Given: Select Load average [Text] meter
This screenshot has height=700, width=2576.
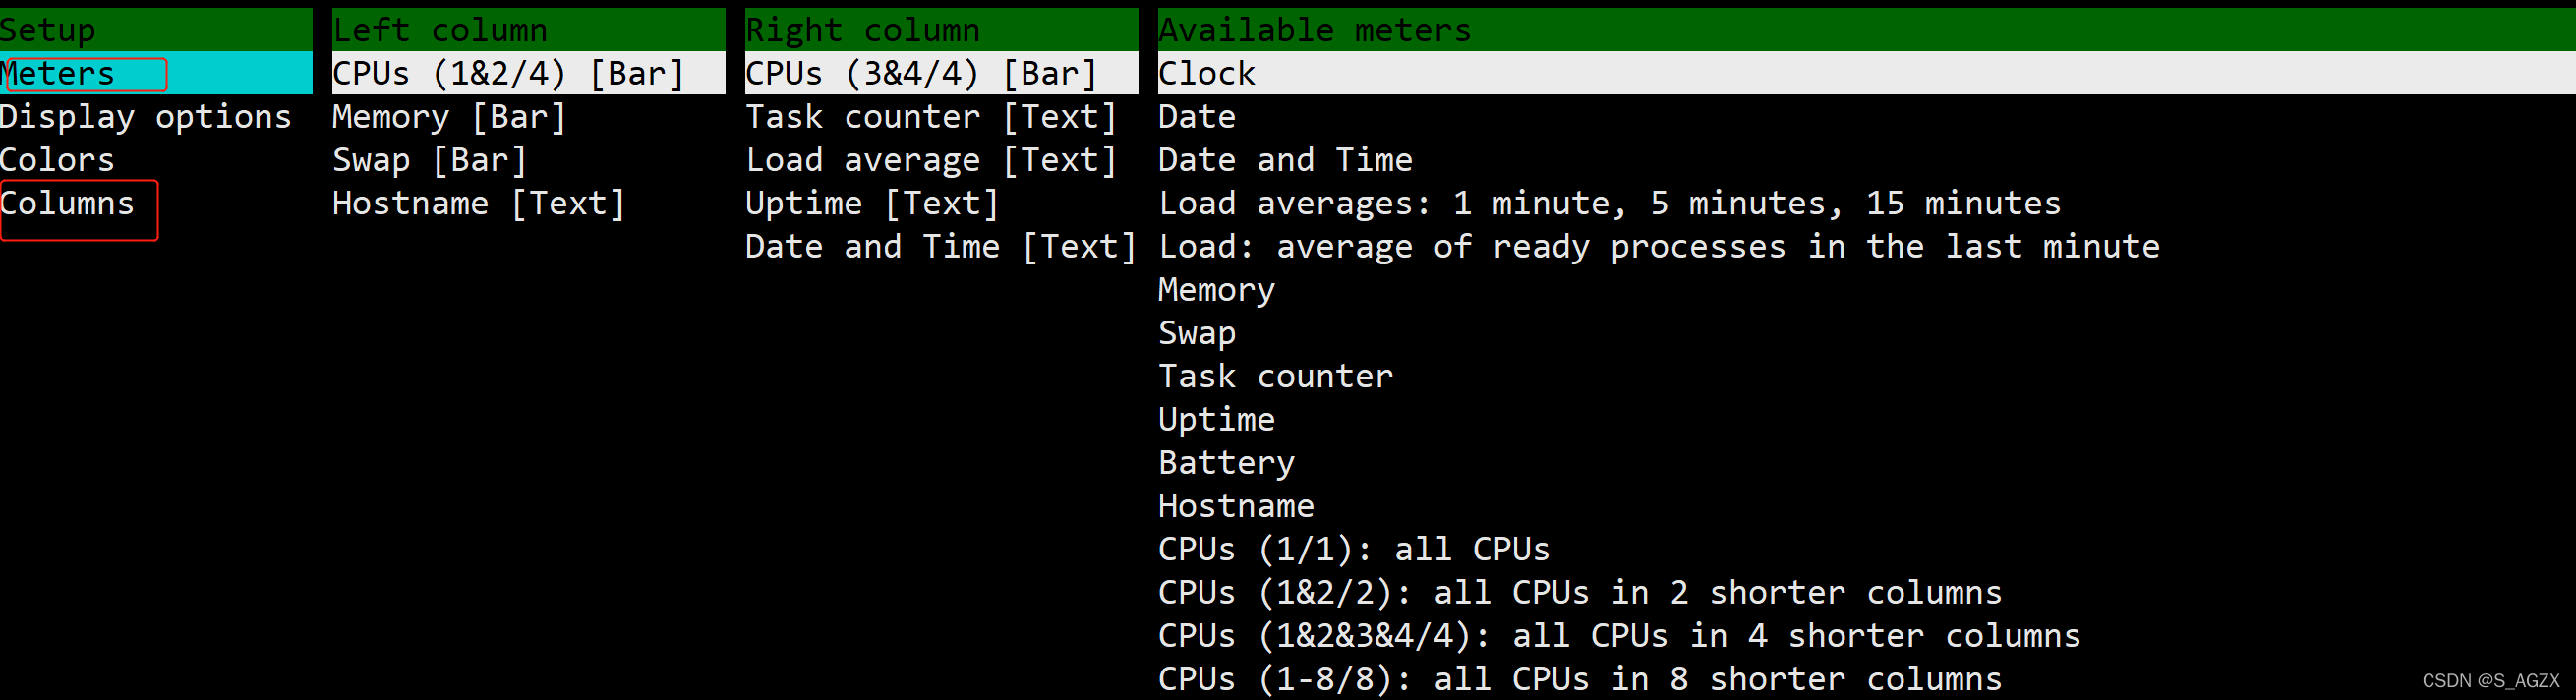Looking at the screenshot, I should (x=931, y=160).
